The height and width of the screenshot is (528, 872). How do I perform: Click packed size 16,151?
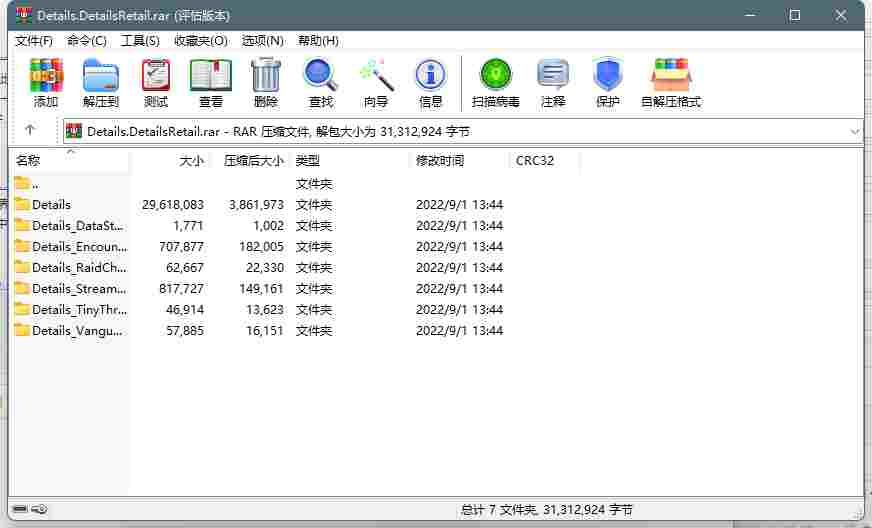pos(265,330)
